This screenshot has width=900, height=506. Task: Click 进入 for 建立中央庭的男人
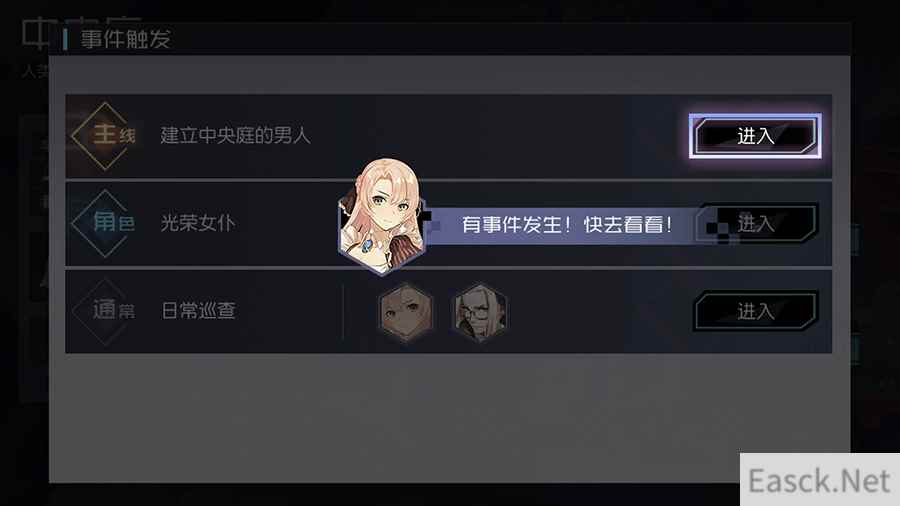click(x=755, y=136)
